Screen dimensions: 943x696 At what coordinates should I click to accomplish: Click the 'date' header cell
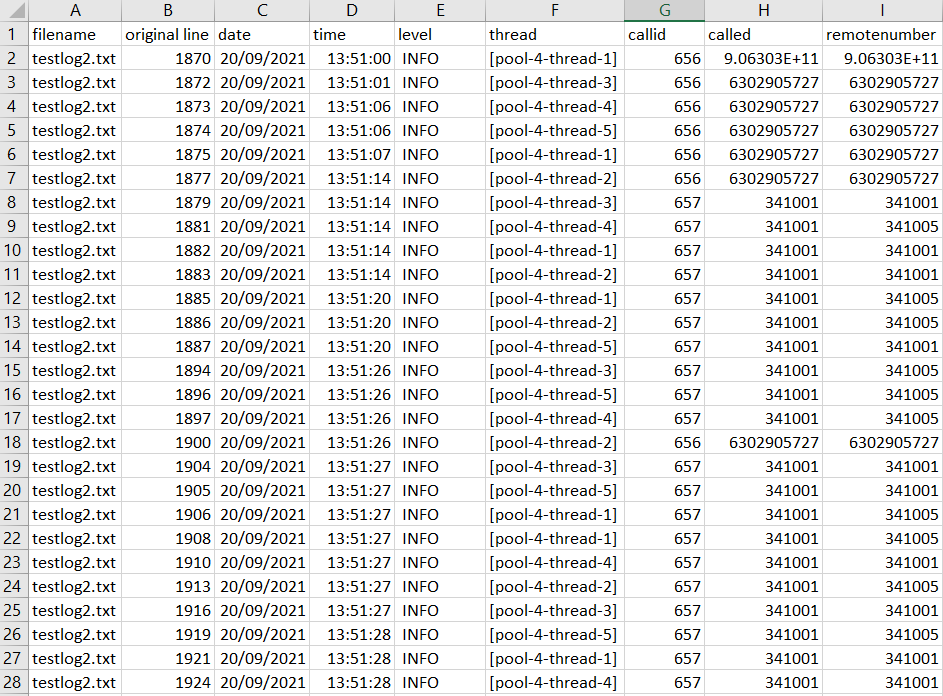(262, 34)
